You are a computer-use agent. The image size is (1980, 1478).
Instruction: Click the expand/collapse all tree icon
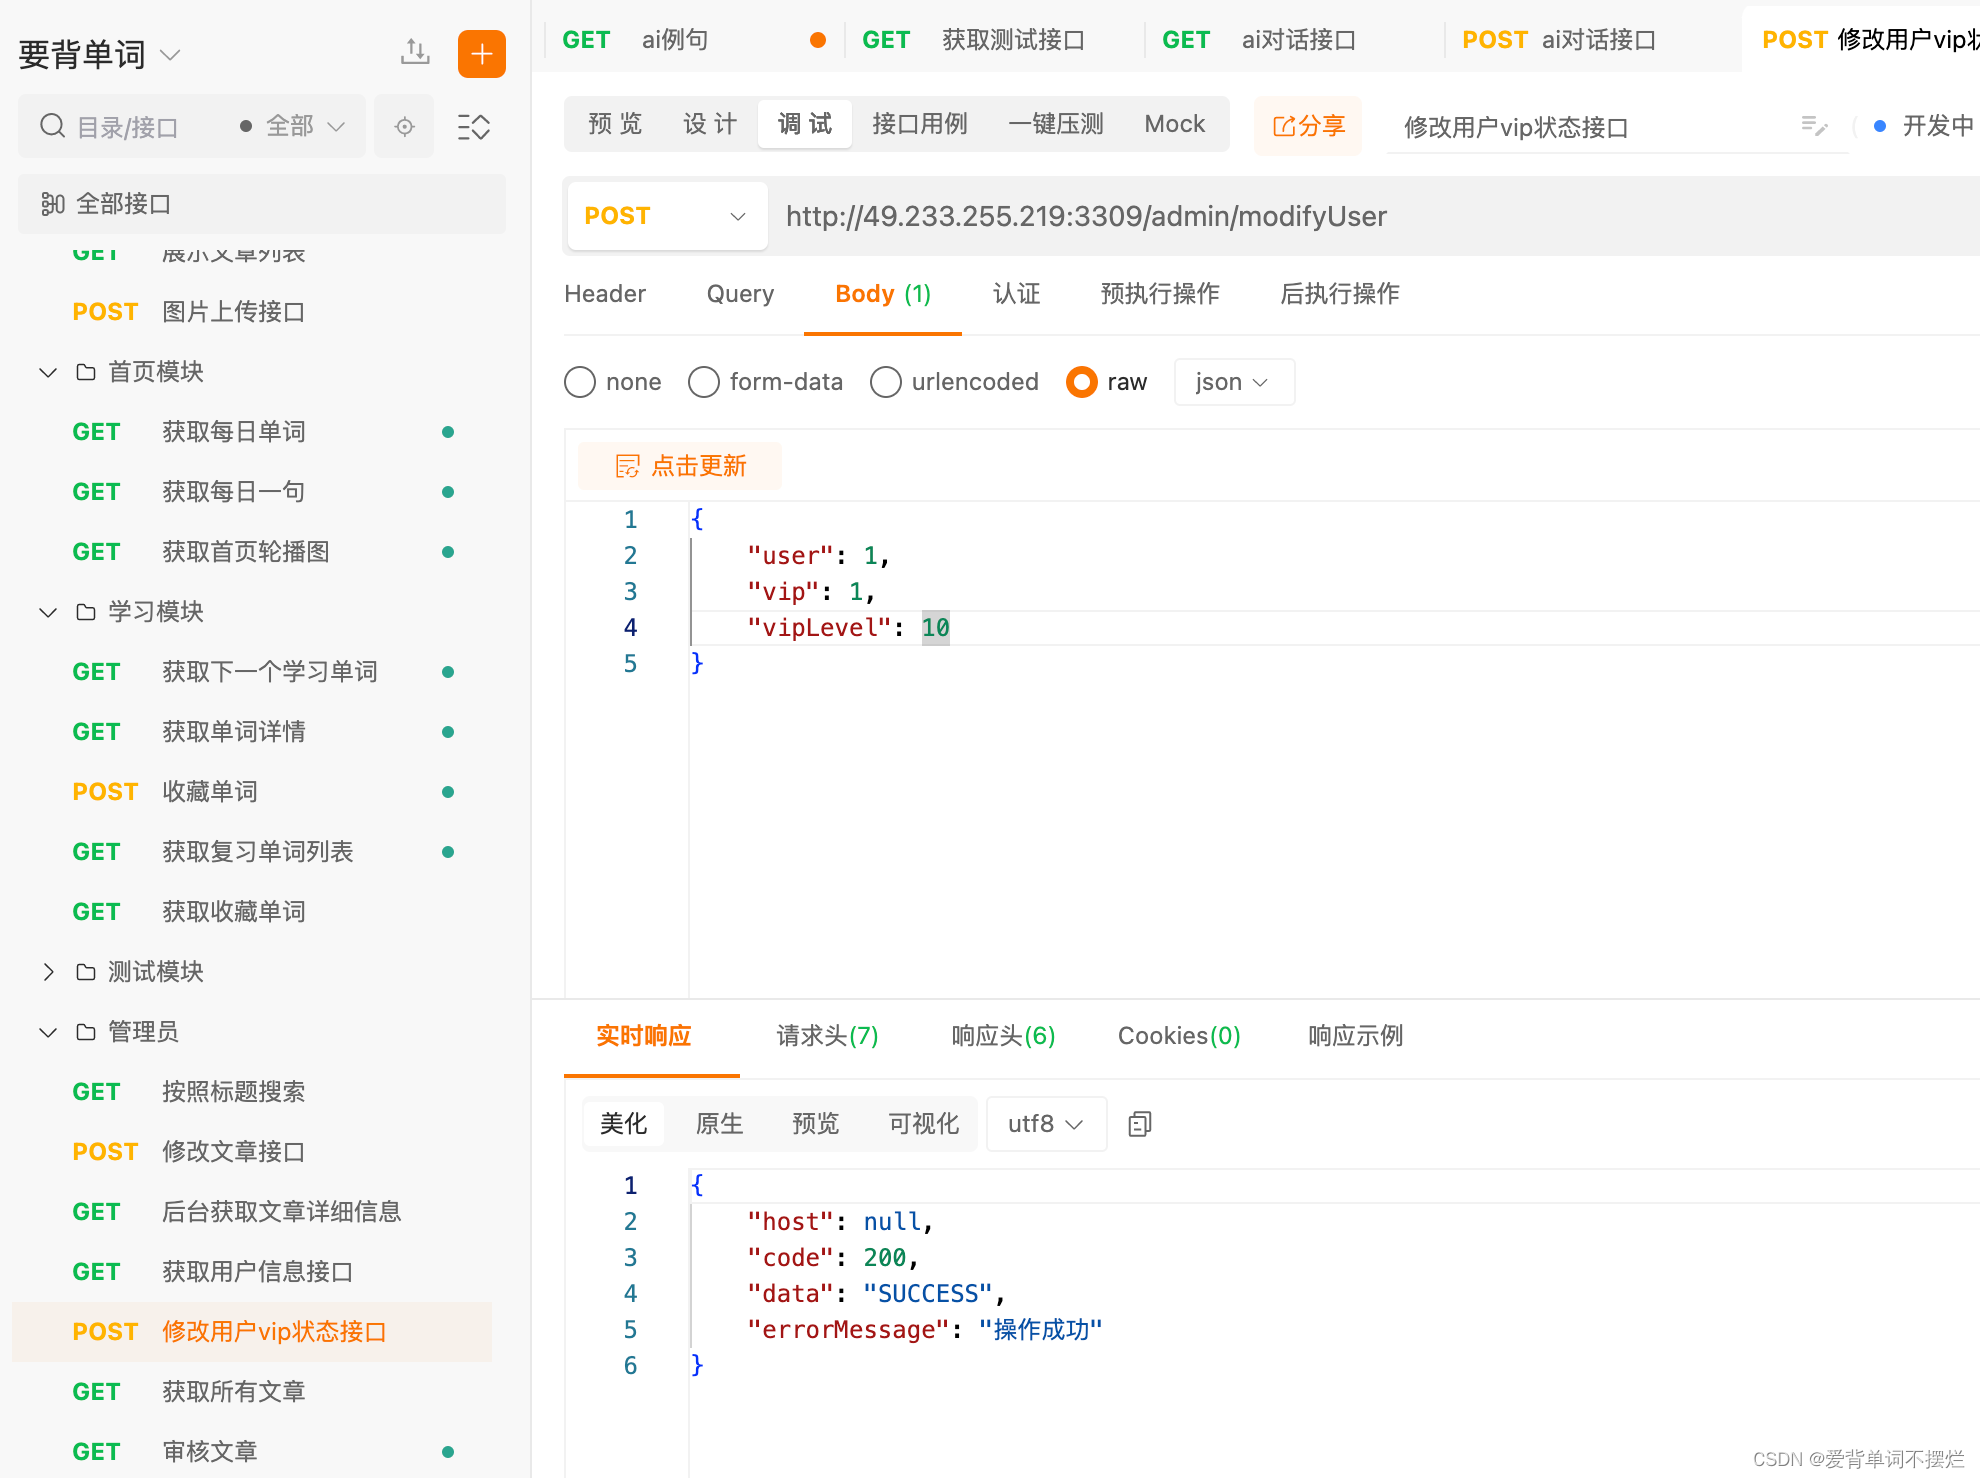click(473, 127)
